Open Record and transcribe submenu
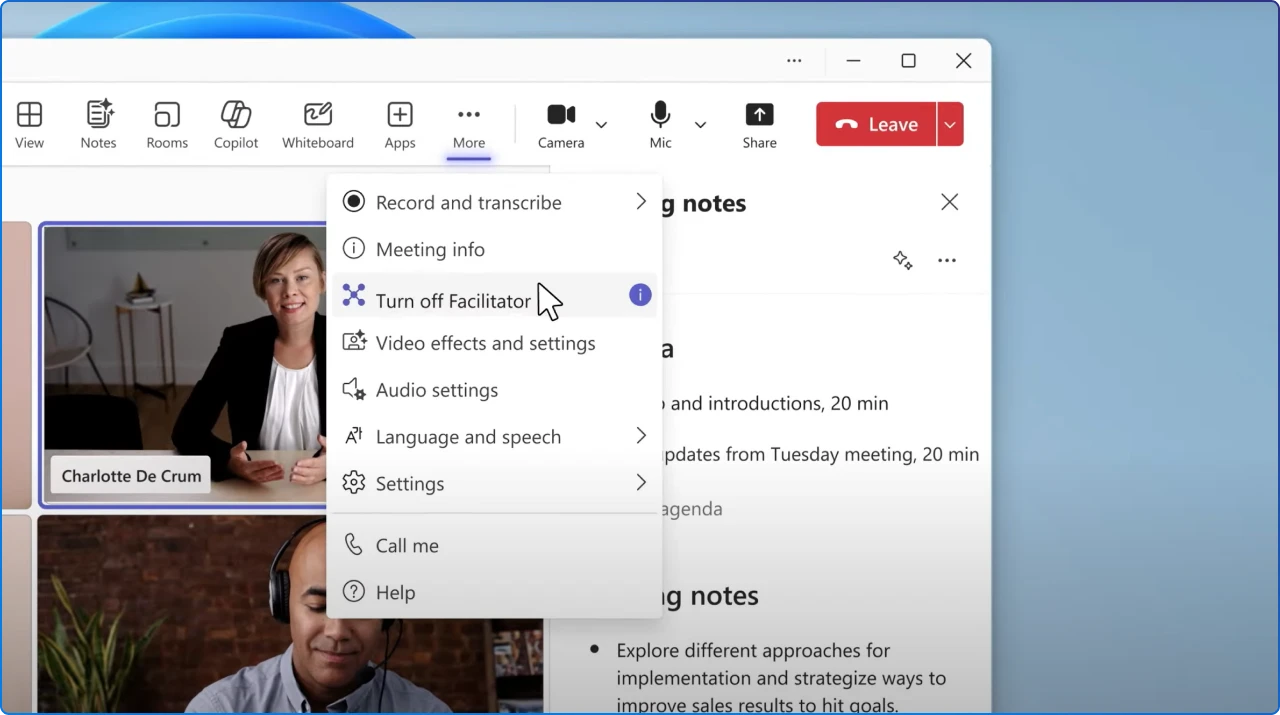 [x=495, y=202]
